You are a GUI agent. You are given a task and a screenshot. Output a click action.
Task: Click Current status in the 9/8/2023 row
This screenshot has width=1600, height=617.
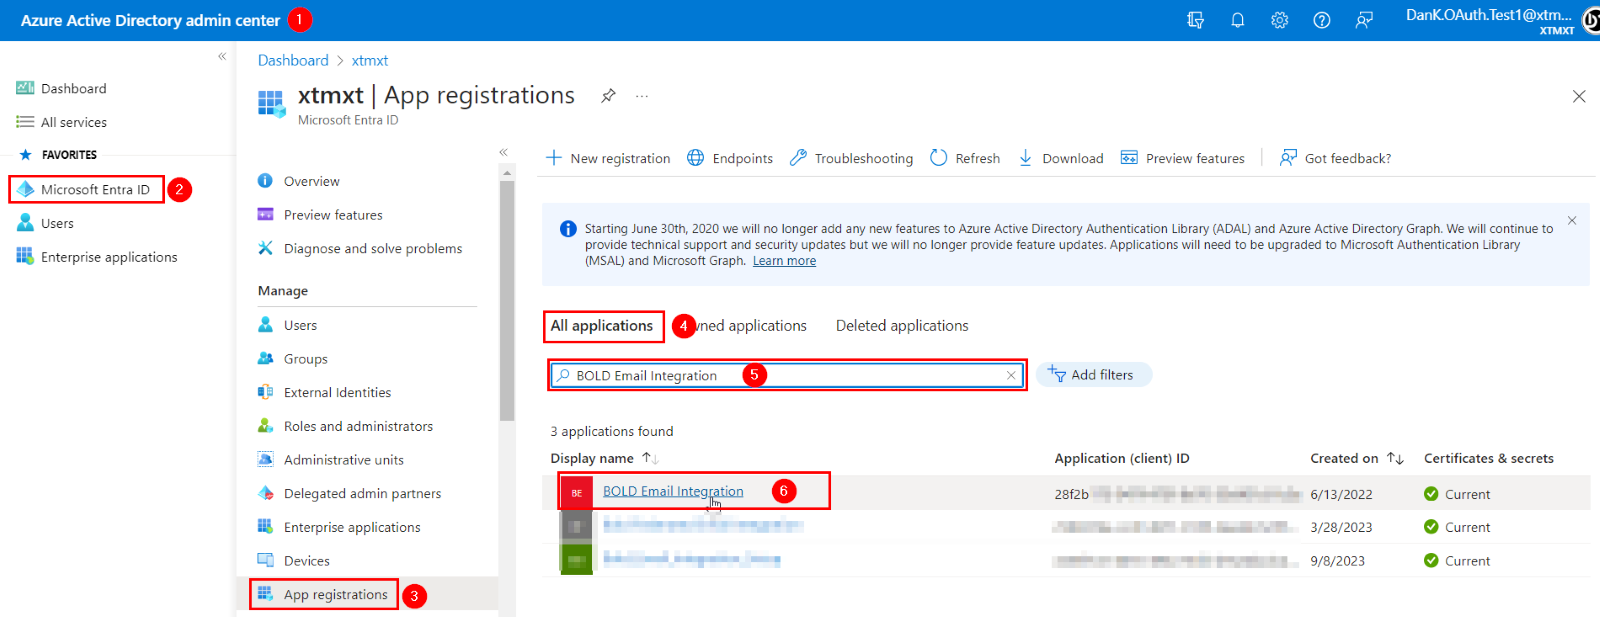(x=1457, y=561)
